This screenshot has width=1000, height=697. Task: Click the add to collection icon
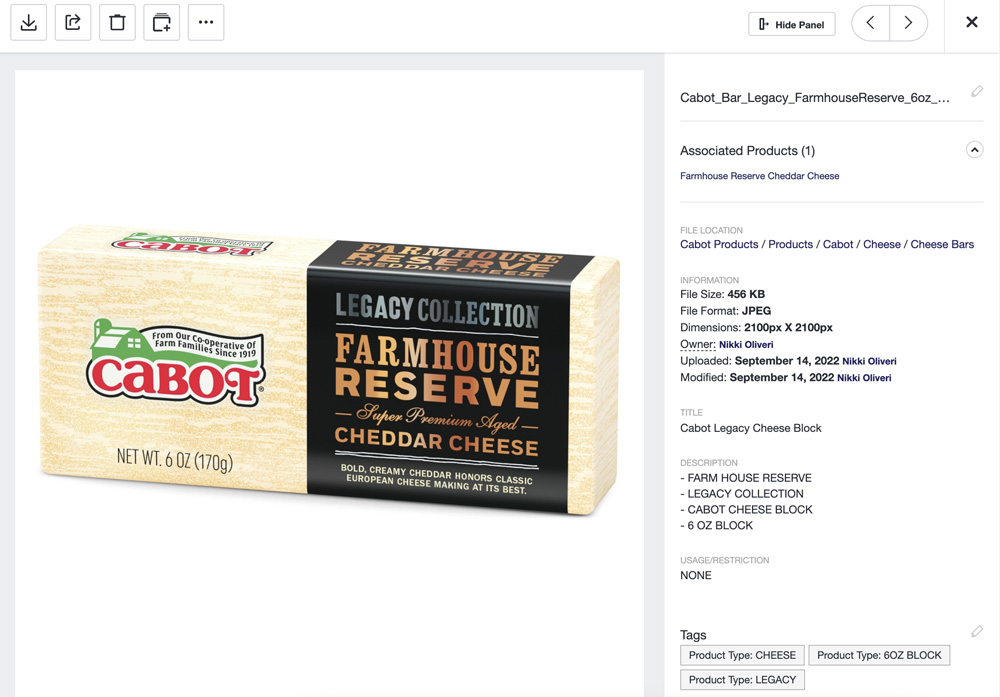tap(161, 23)
